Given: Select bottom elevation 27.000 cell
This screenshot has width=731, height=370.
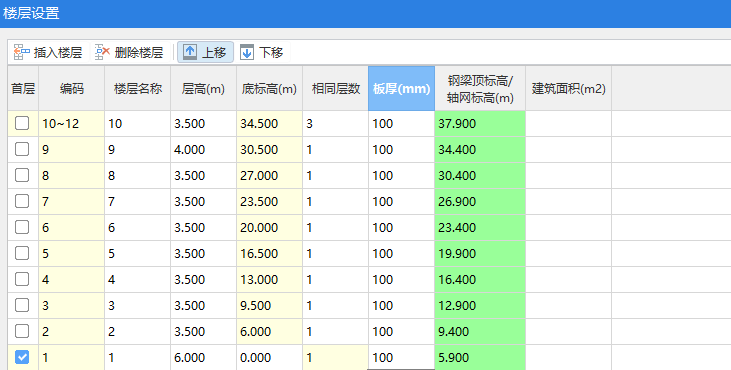Looking at the screenshot, I should click(269, 176).
